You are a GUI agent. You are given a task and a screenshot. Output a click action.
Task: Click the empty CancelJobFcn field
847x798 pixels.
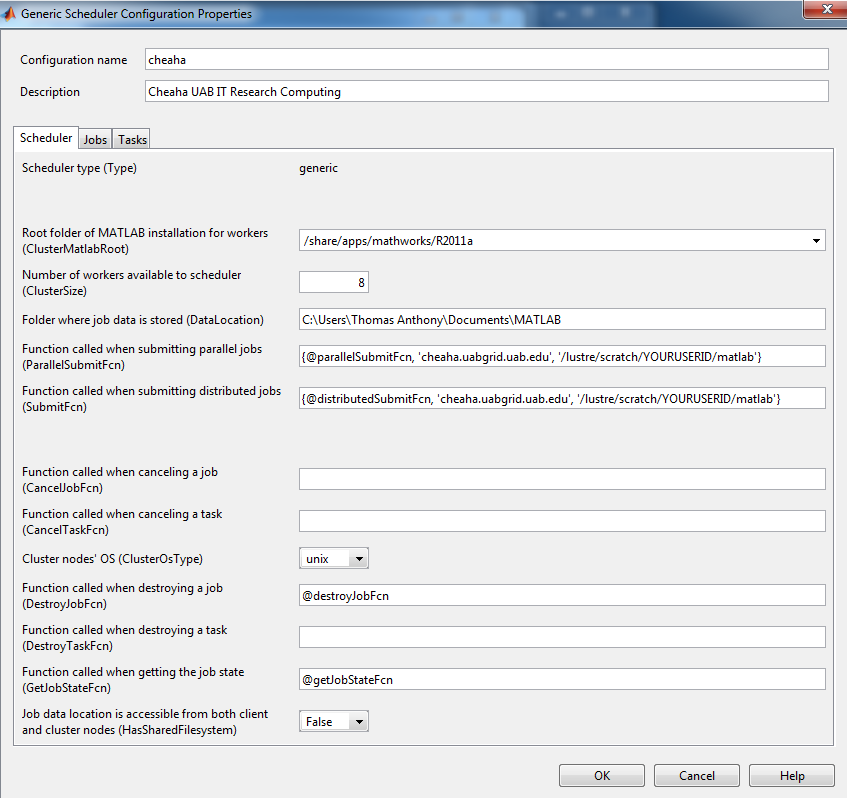pos(562,479)
